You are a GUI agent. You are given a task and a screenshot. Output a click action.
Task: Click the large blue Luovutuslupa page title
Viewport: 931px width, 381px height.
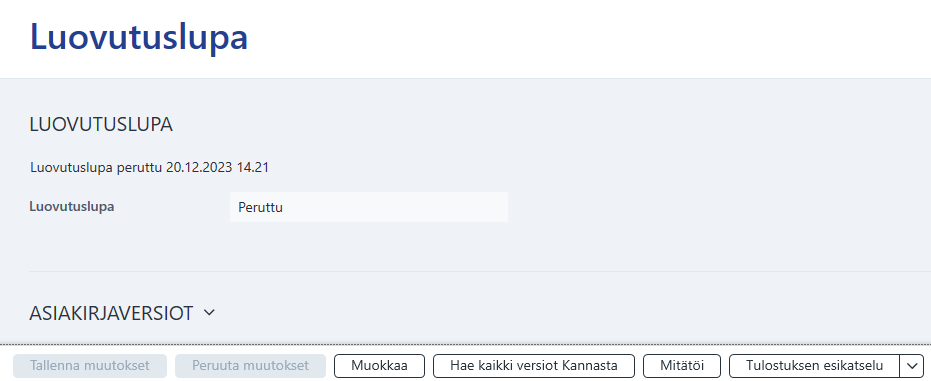click(139, 37)
